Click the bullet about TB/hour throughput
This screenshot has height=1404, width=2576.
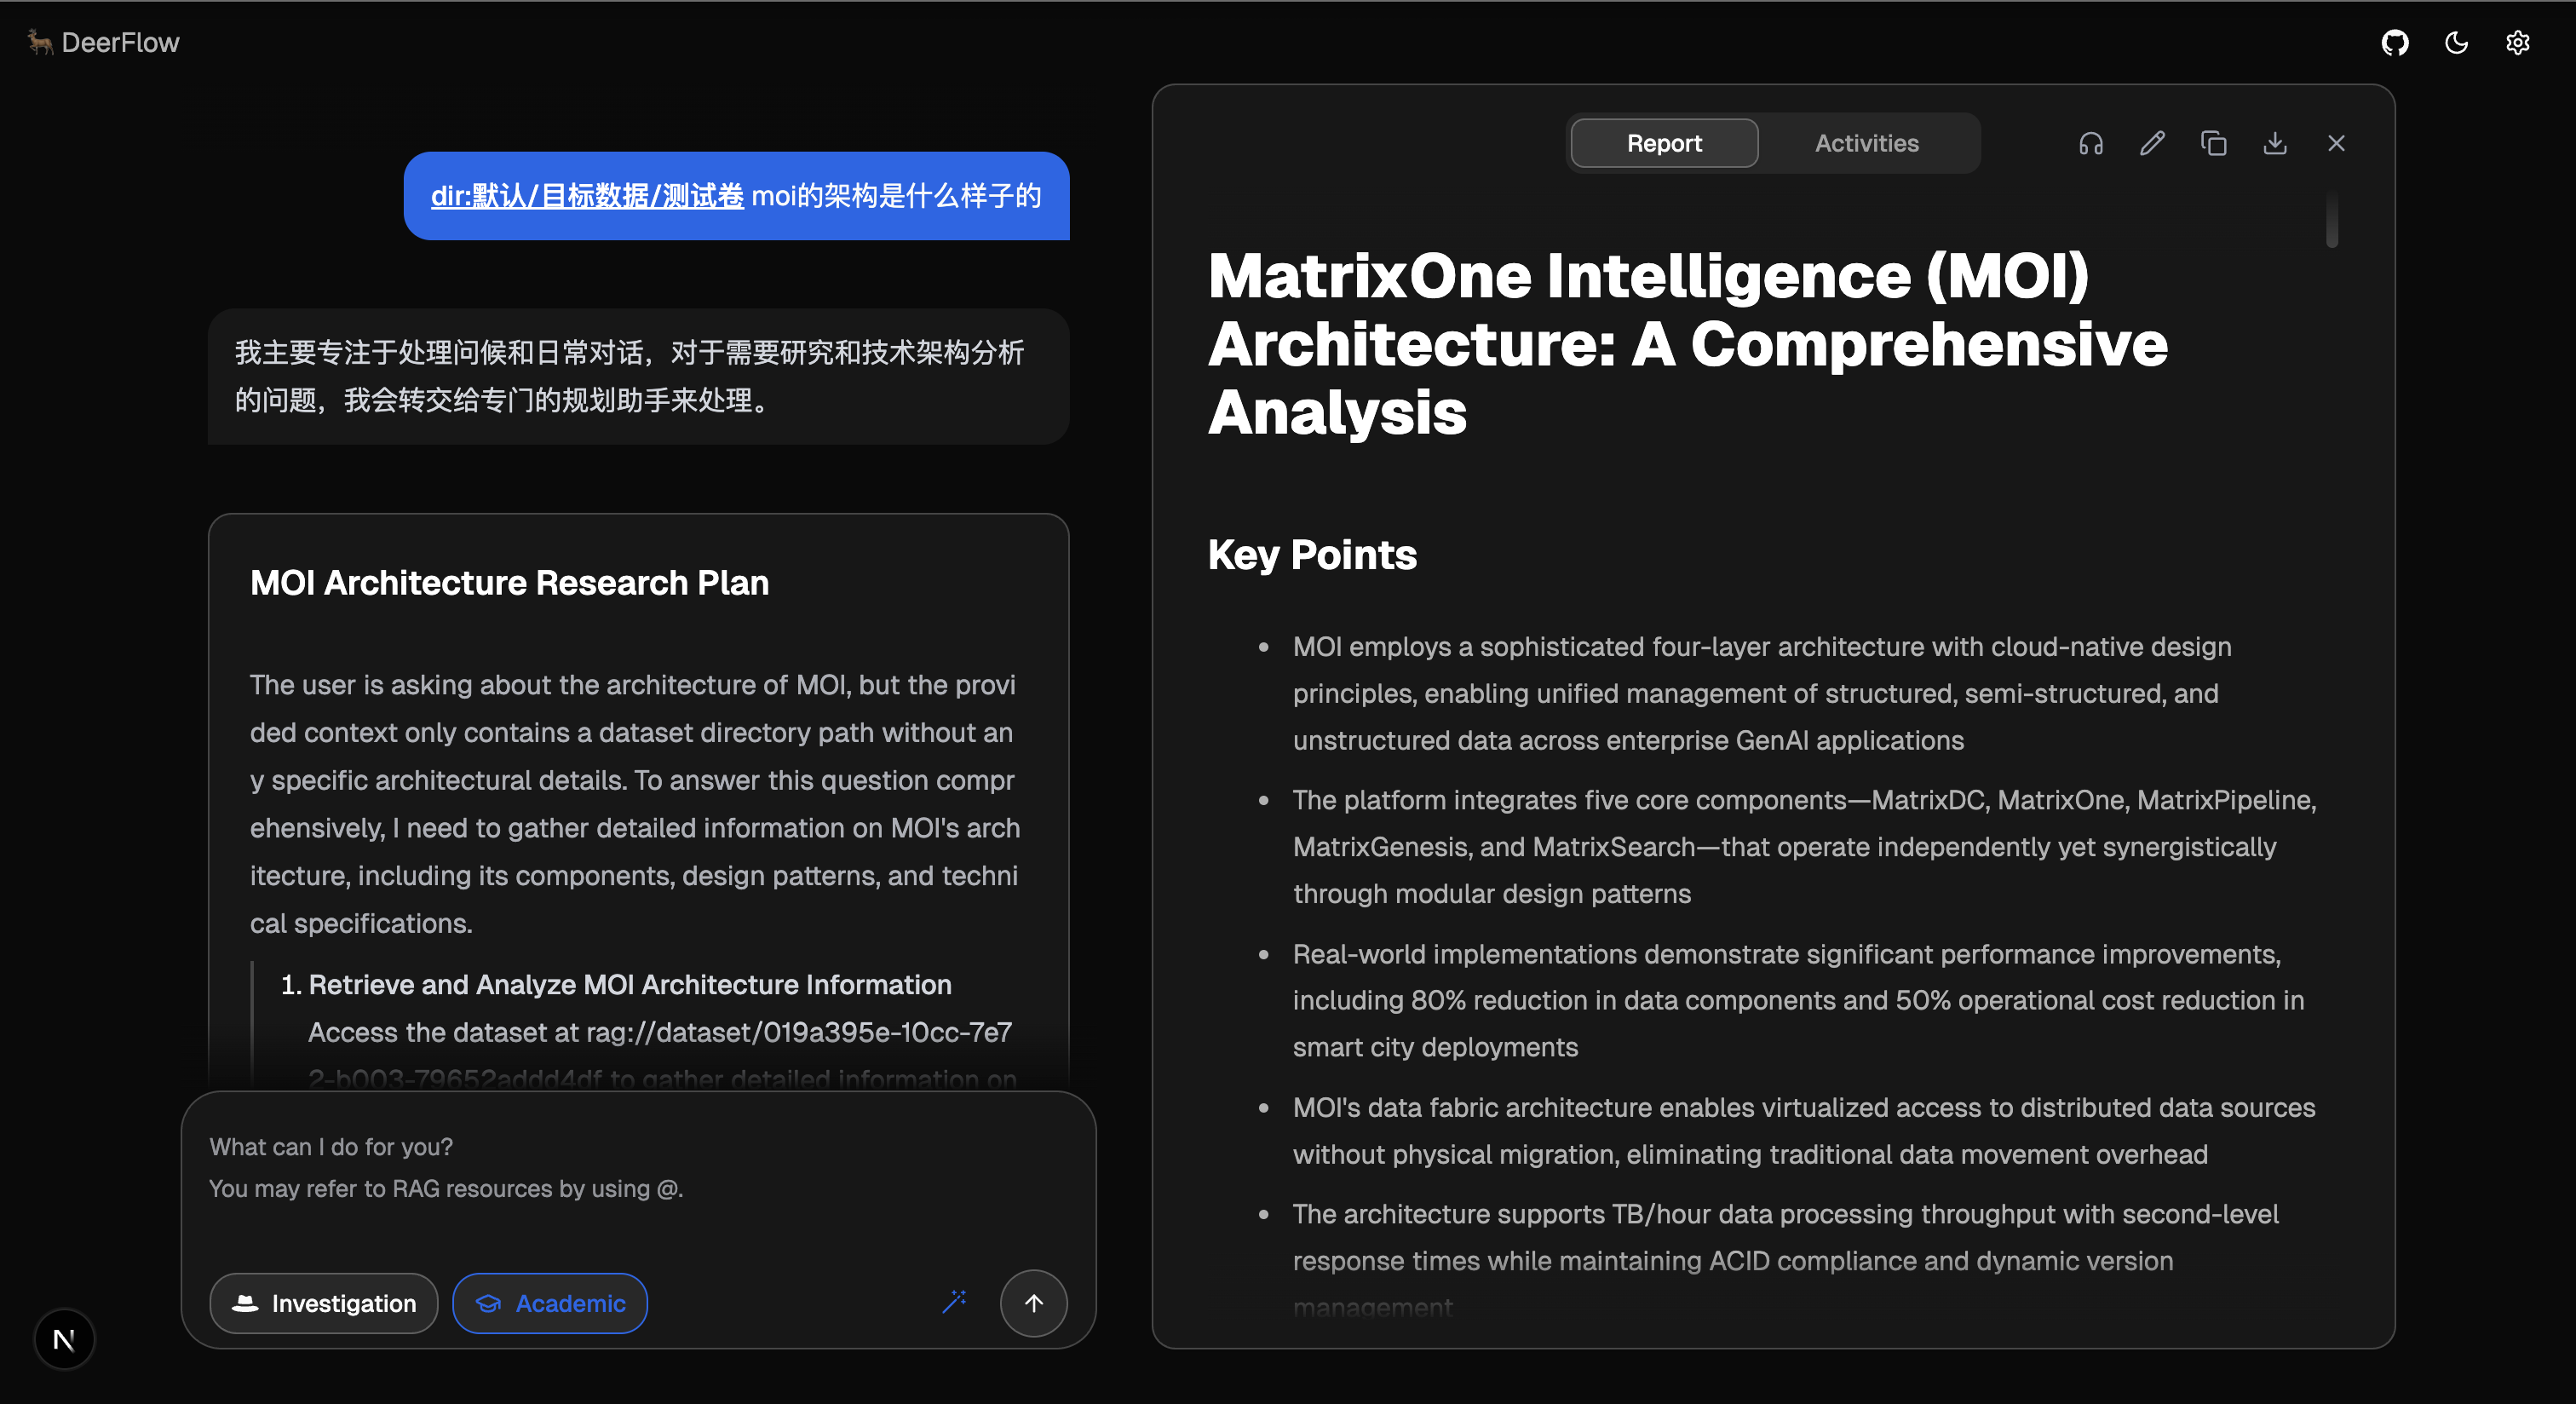tap(1786, 1260)
